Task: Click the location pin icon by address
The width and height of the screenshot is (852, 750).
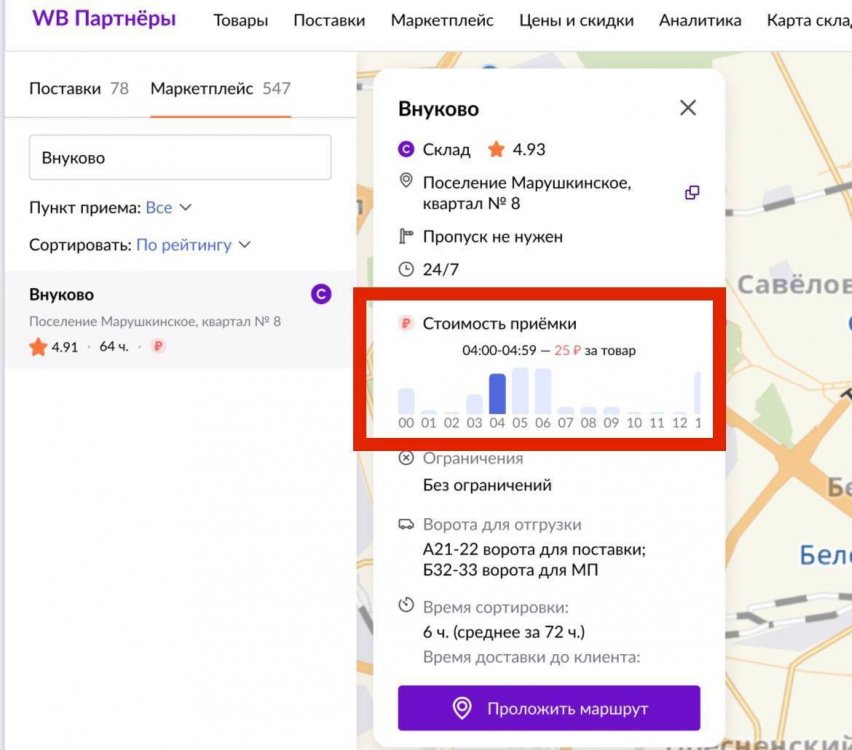Action: (x=406, y=182)
